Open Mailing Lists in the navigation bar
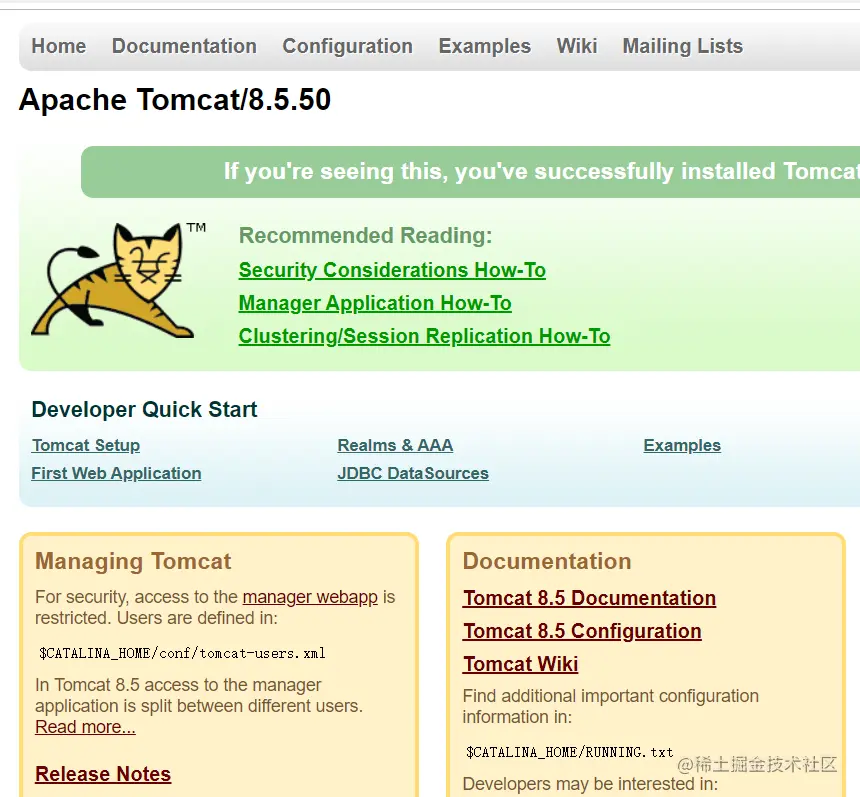 (x=682, y=46)
